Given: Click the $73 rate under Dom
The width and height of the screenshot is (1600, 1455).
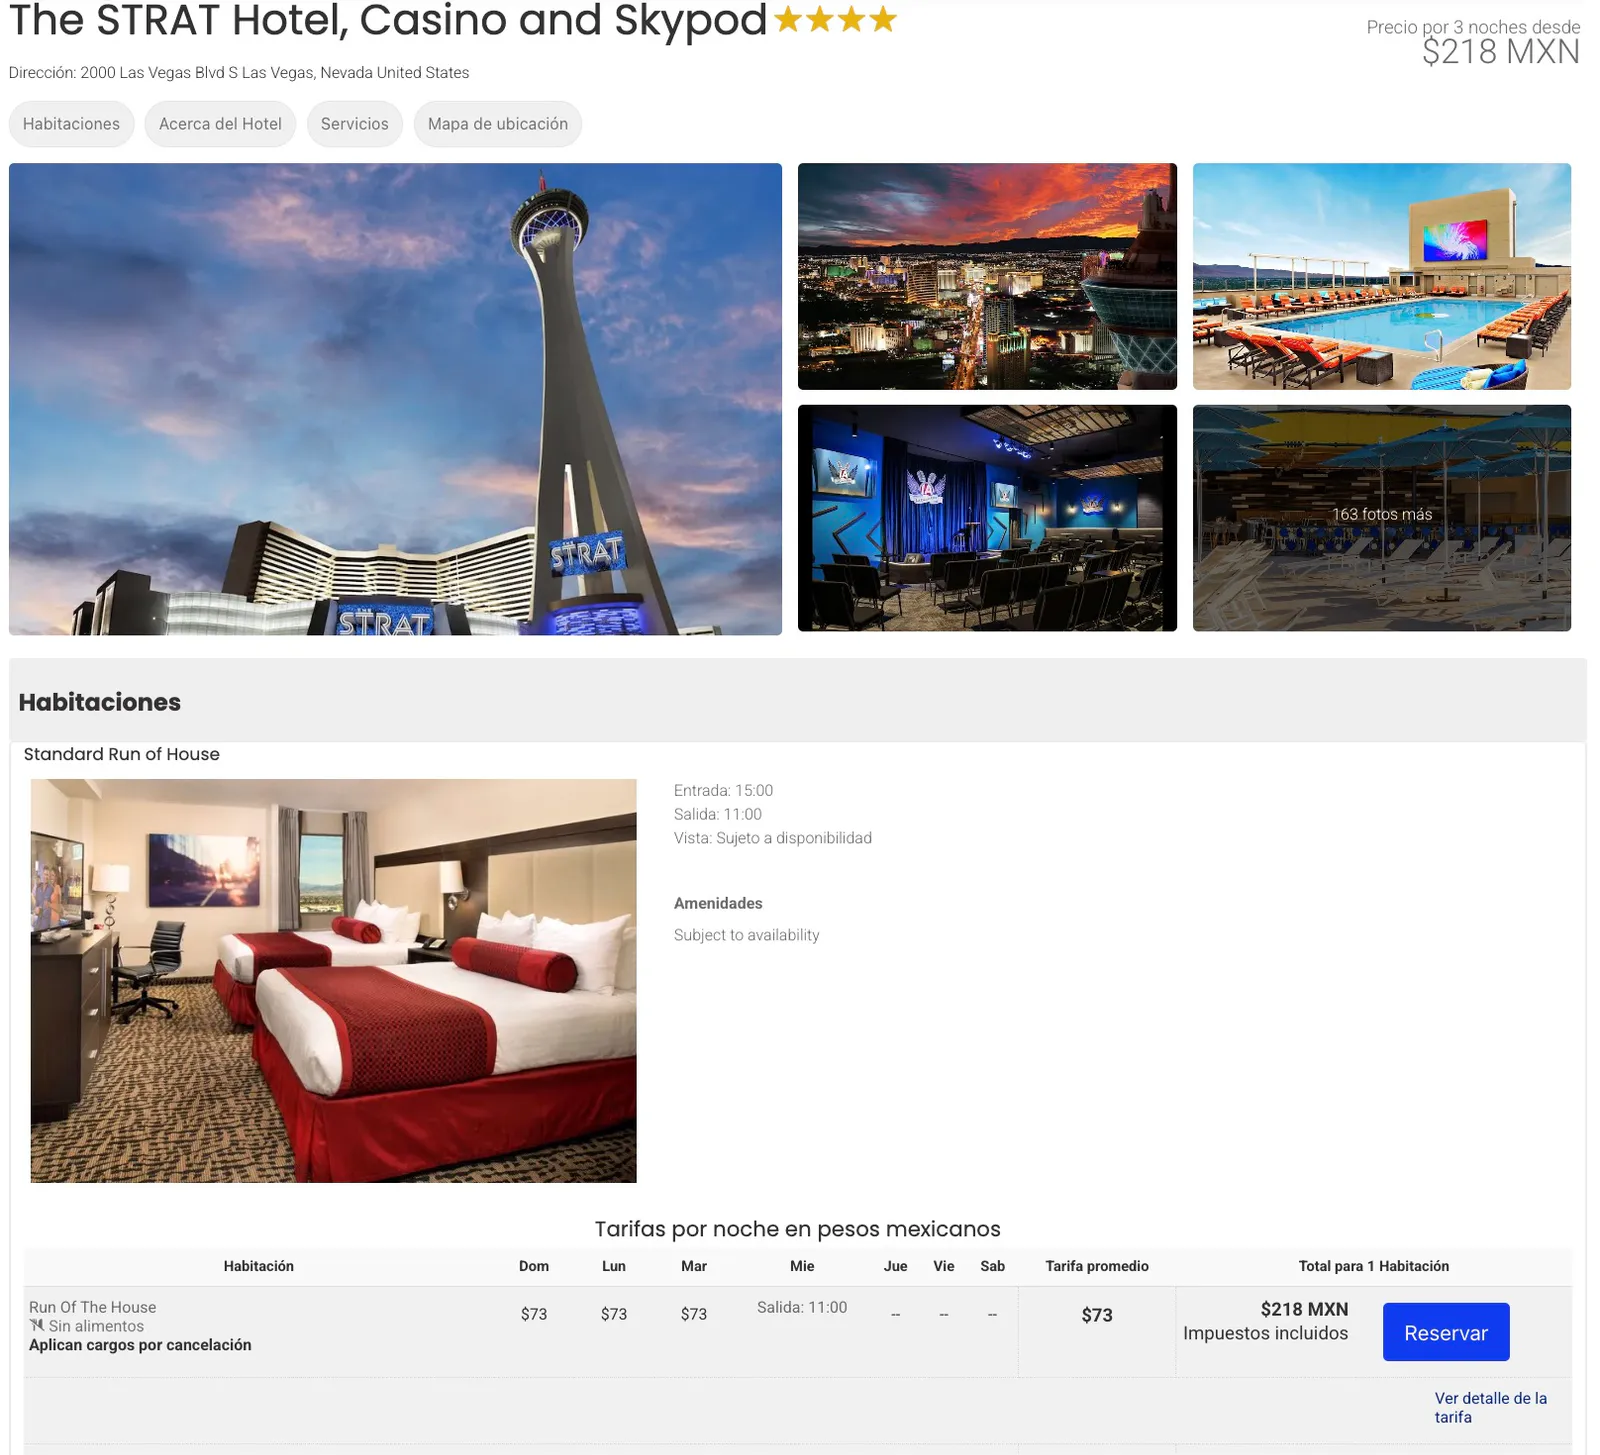Looking at the screenshot, I should tap(534, 1314).
